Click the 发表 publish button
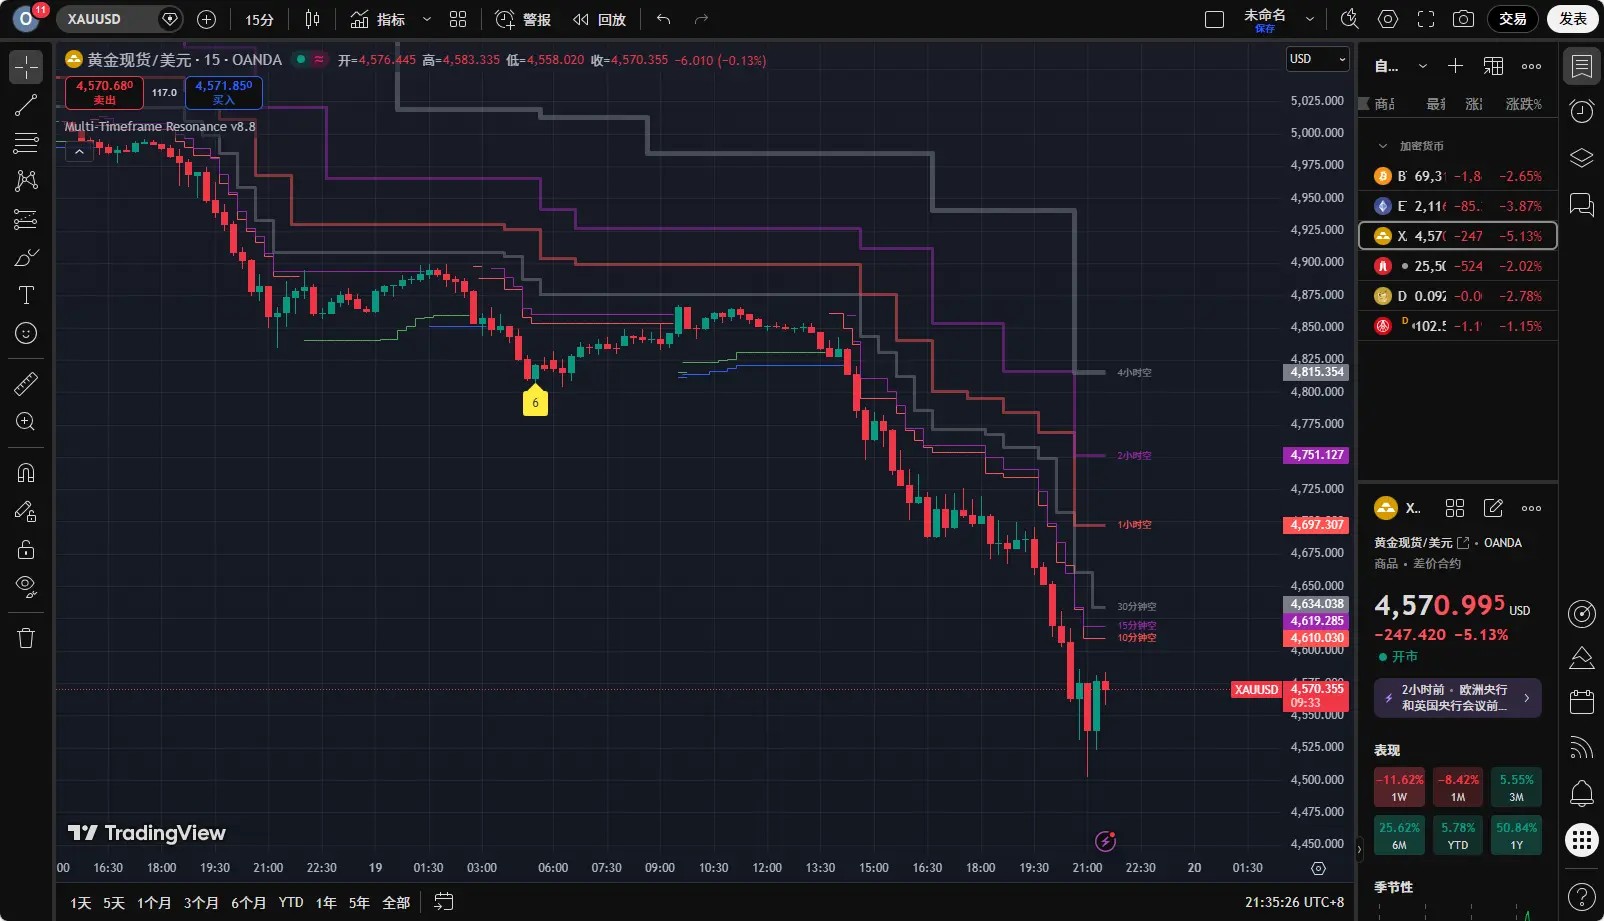Image resolution: width=1604 pixels, height=921 pixels. (1573, 19)
